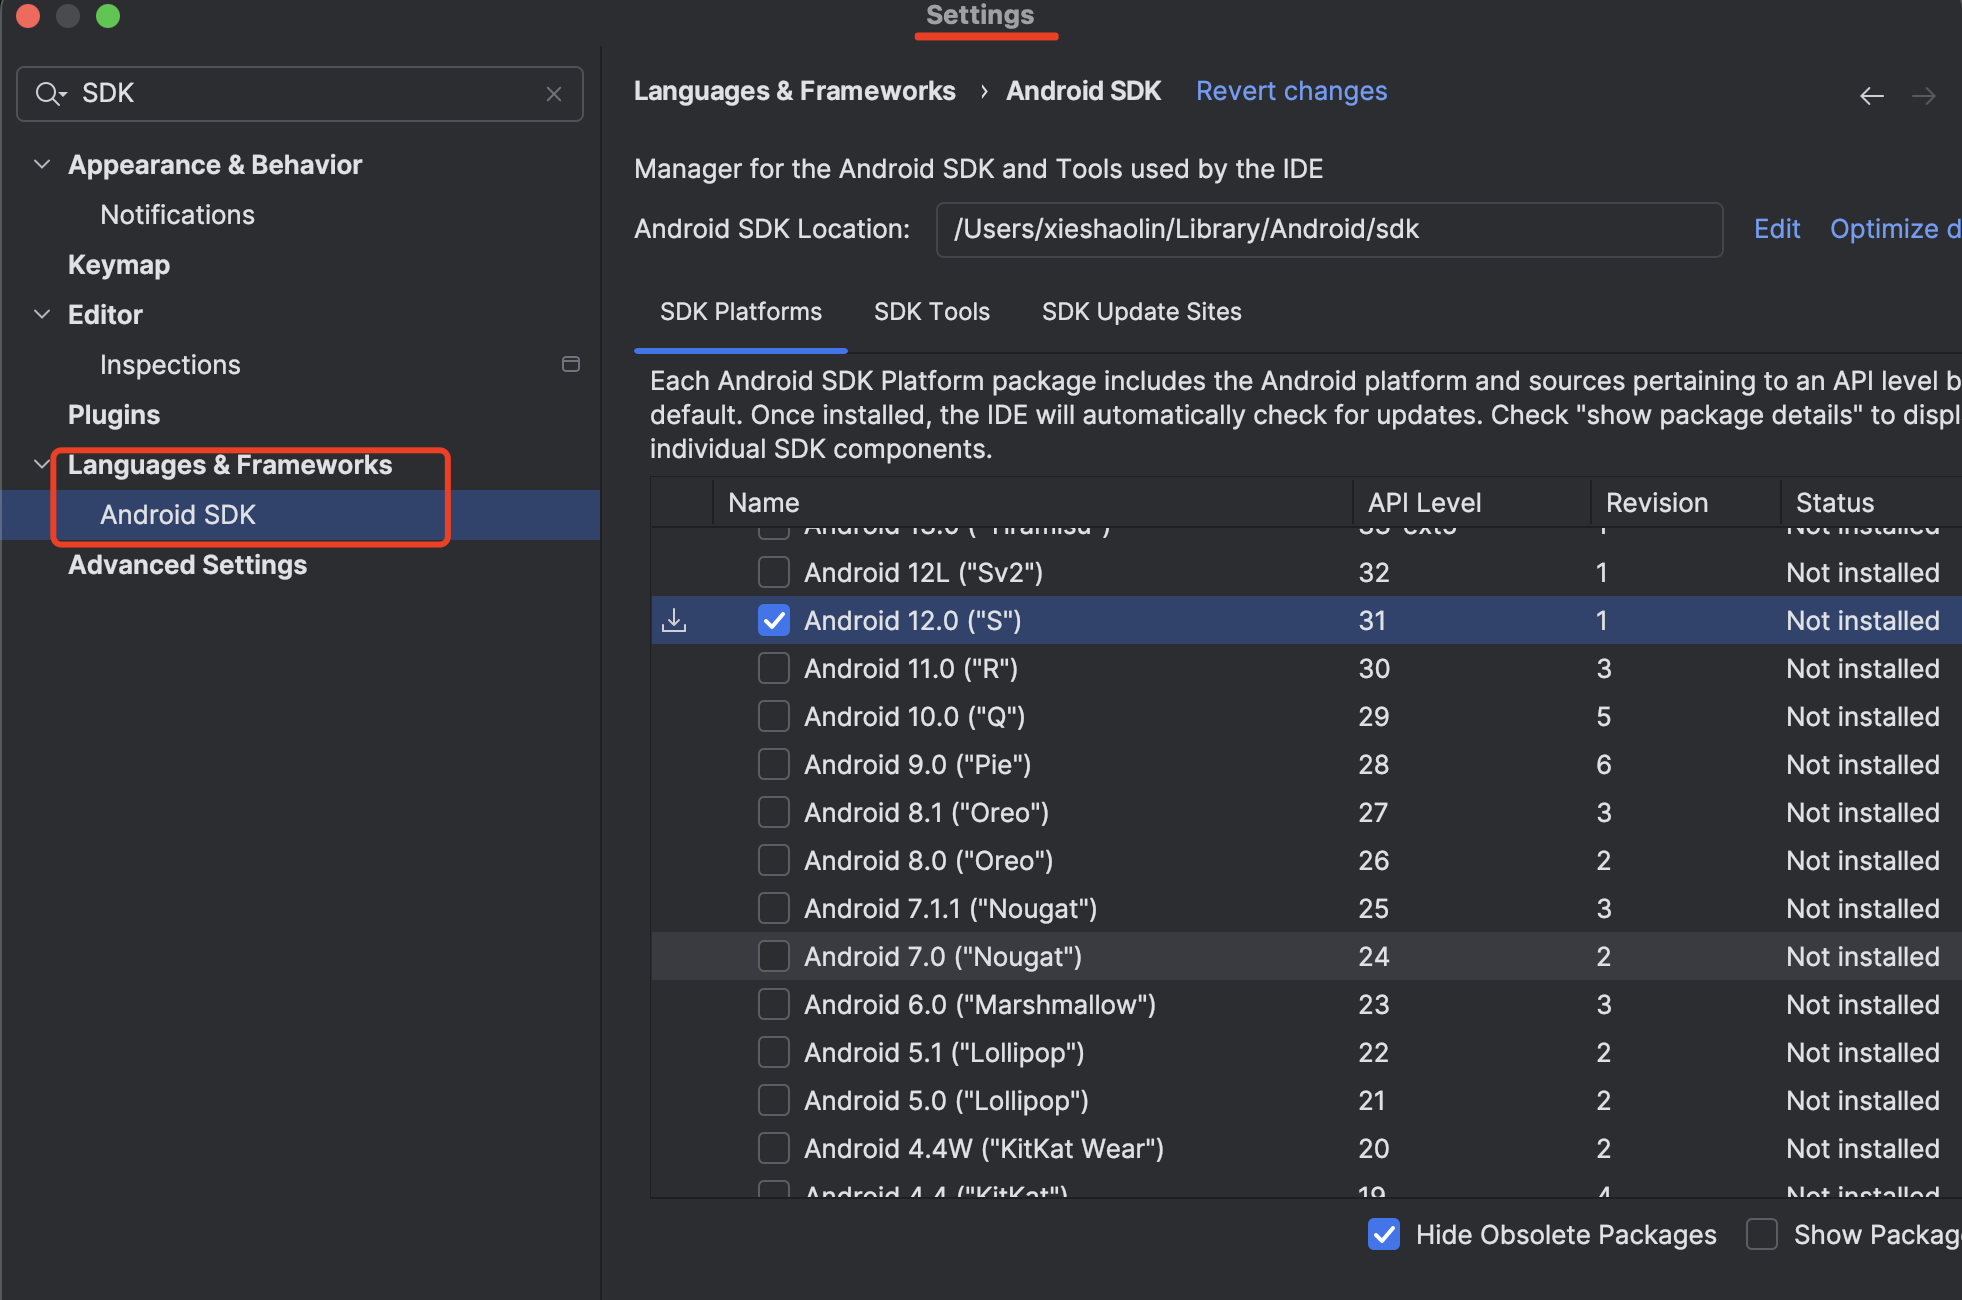Screen dimensions: 1962x1300
Task: Check the Android 5.0 ("Lollipop") checkbox
Action: click(774, 1100)
